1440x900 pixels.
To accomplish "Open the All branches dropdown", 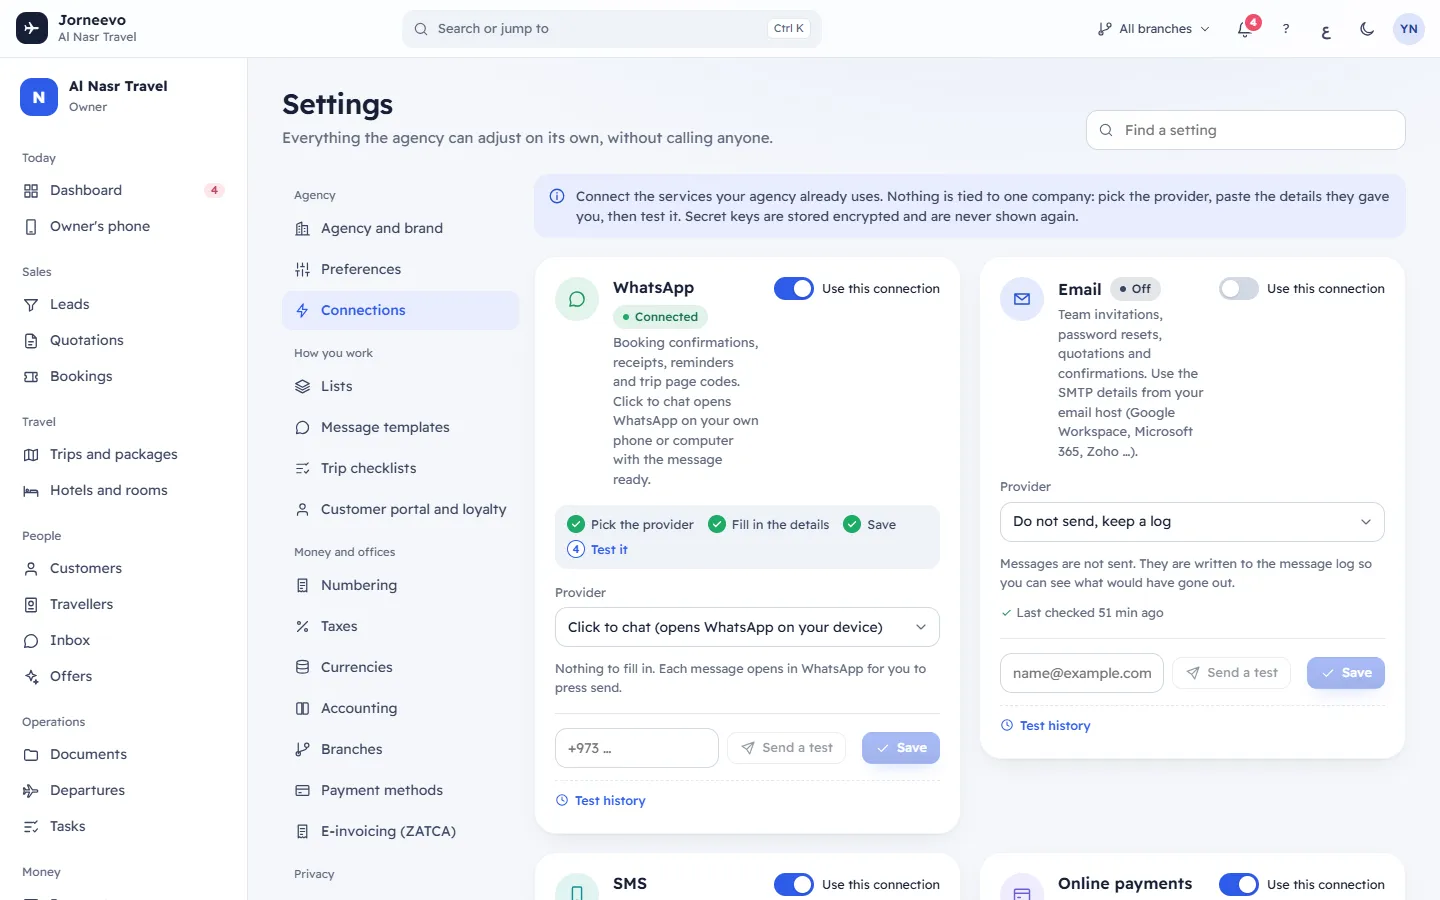I will pyautogui.click(x=1153, y=29).
